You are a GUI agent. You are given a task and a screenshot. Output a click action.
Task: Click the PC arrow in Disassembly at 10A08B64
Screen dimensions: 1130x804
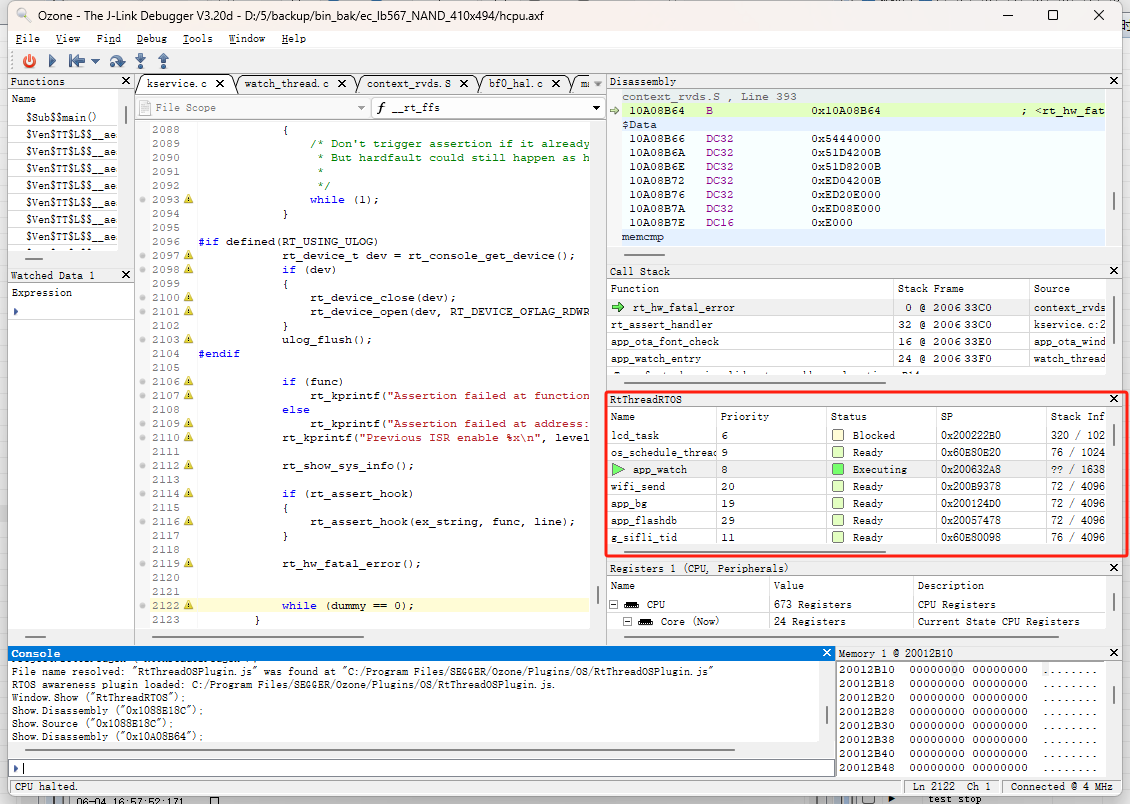615,110
